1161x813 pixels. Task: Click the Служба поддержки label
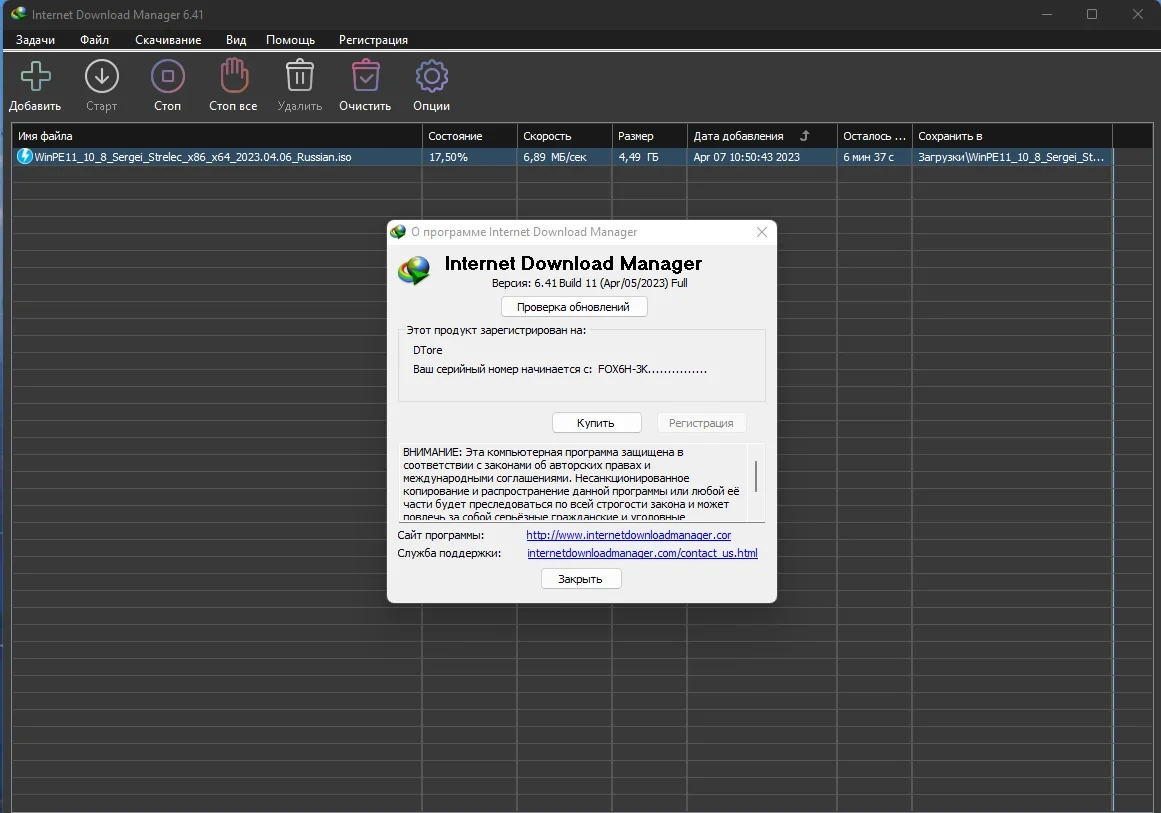449,553
